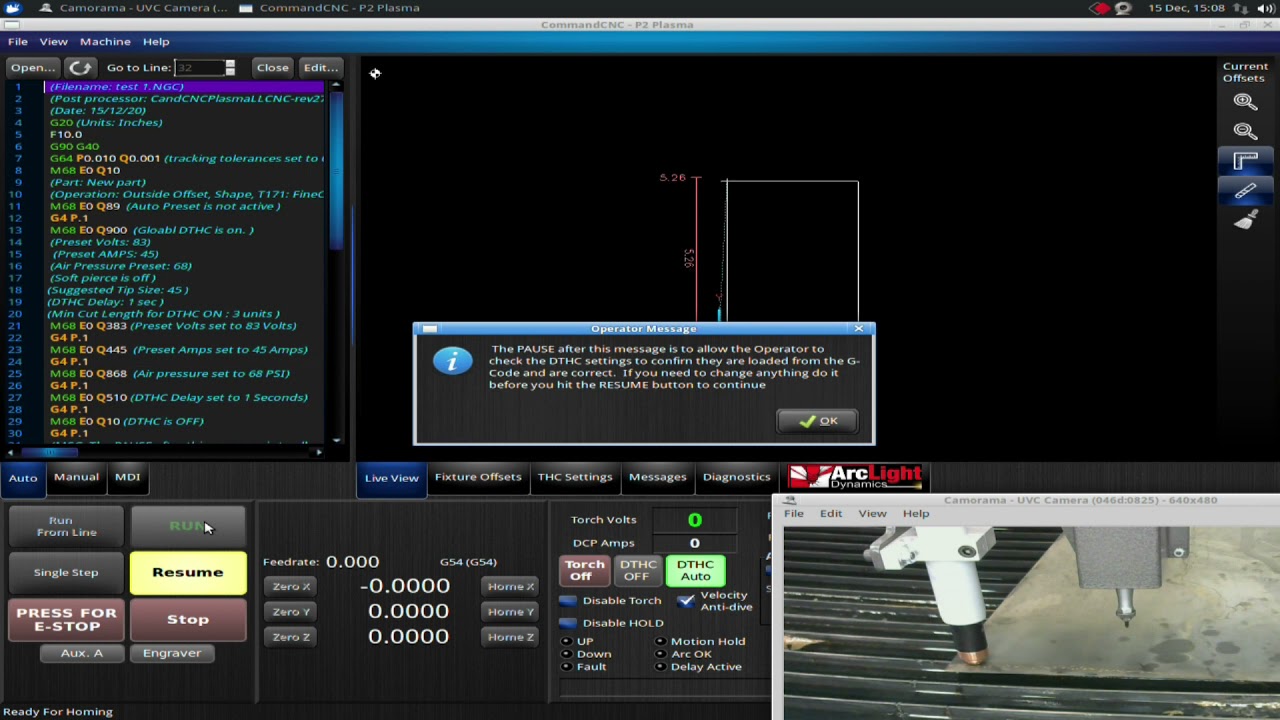The image size is (1280, 720).
Task: Open the Machine menu
Action: click(105, 42)
